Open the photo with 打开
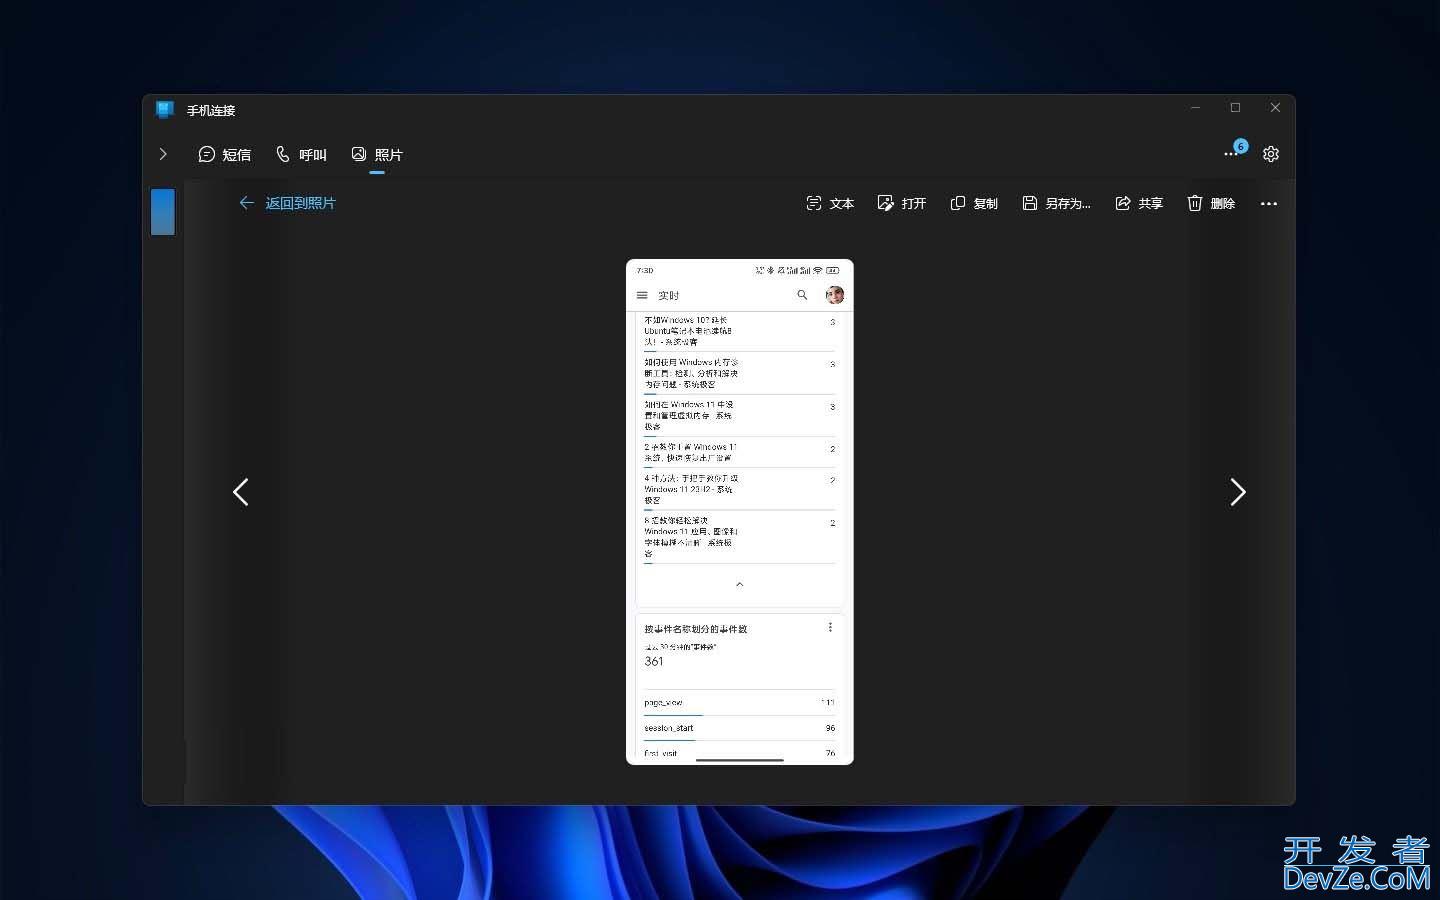 coord(901,203)
